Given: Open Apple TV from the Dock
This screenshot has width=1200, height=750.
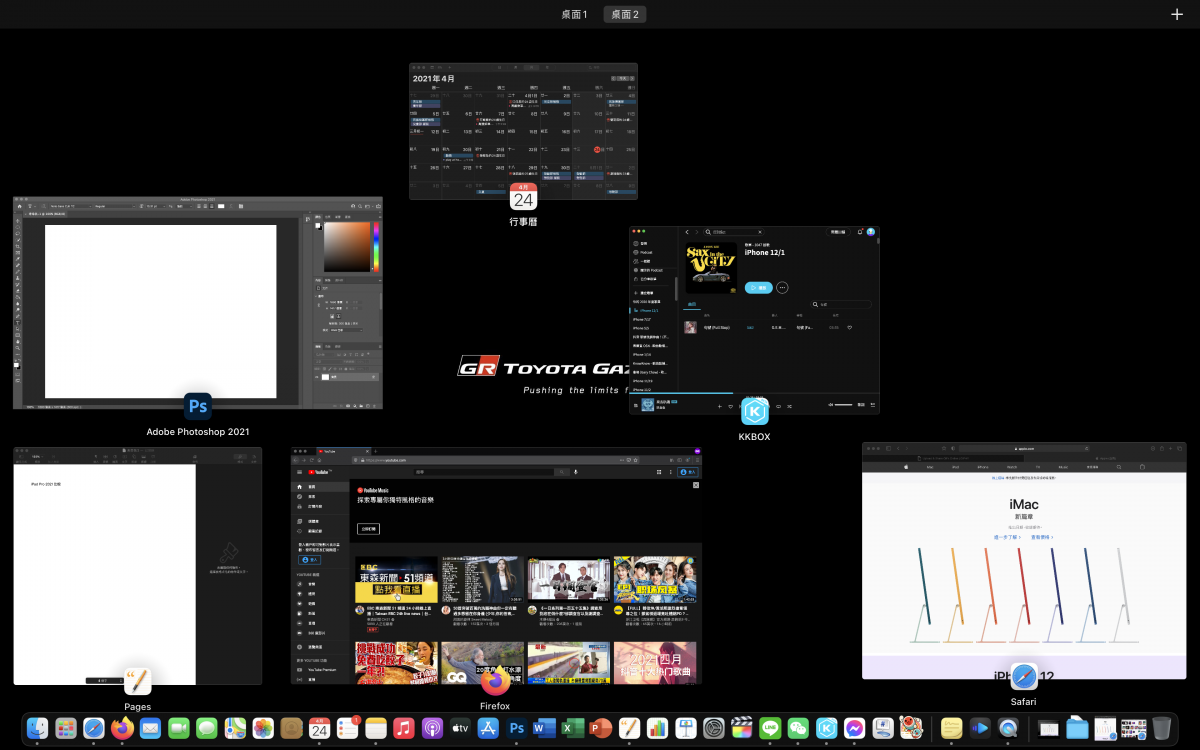Looking at the screenshot, I should (460, 729).
